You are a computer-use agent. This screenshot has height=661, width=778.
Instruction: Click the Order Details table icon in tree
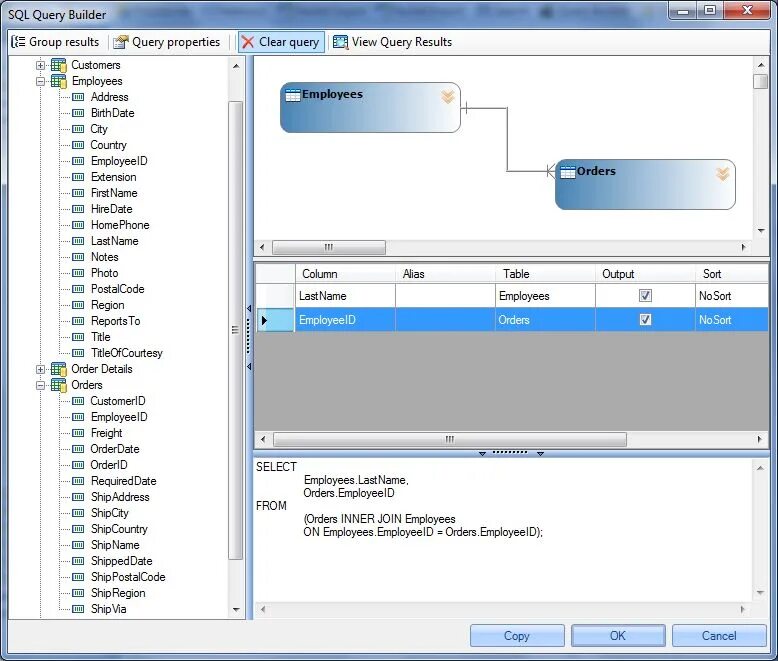point(59,369)
